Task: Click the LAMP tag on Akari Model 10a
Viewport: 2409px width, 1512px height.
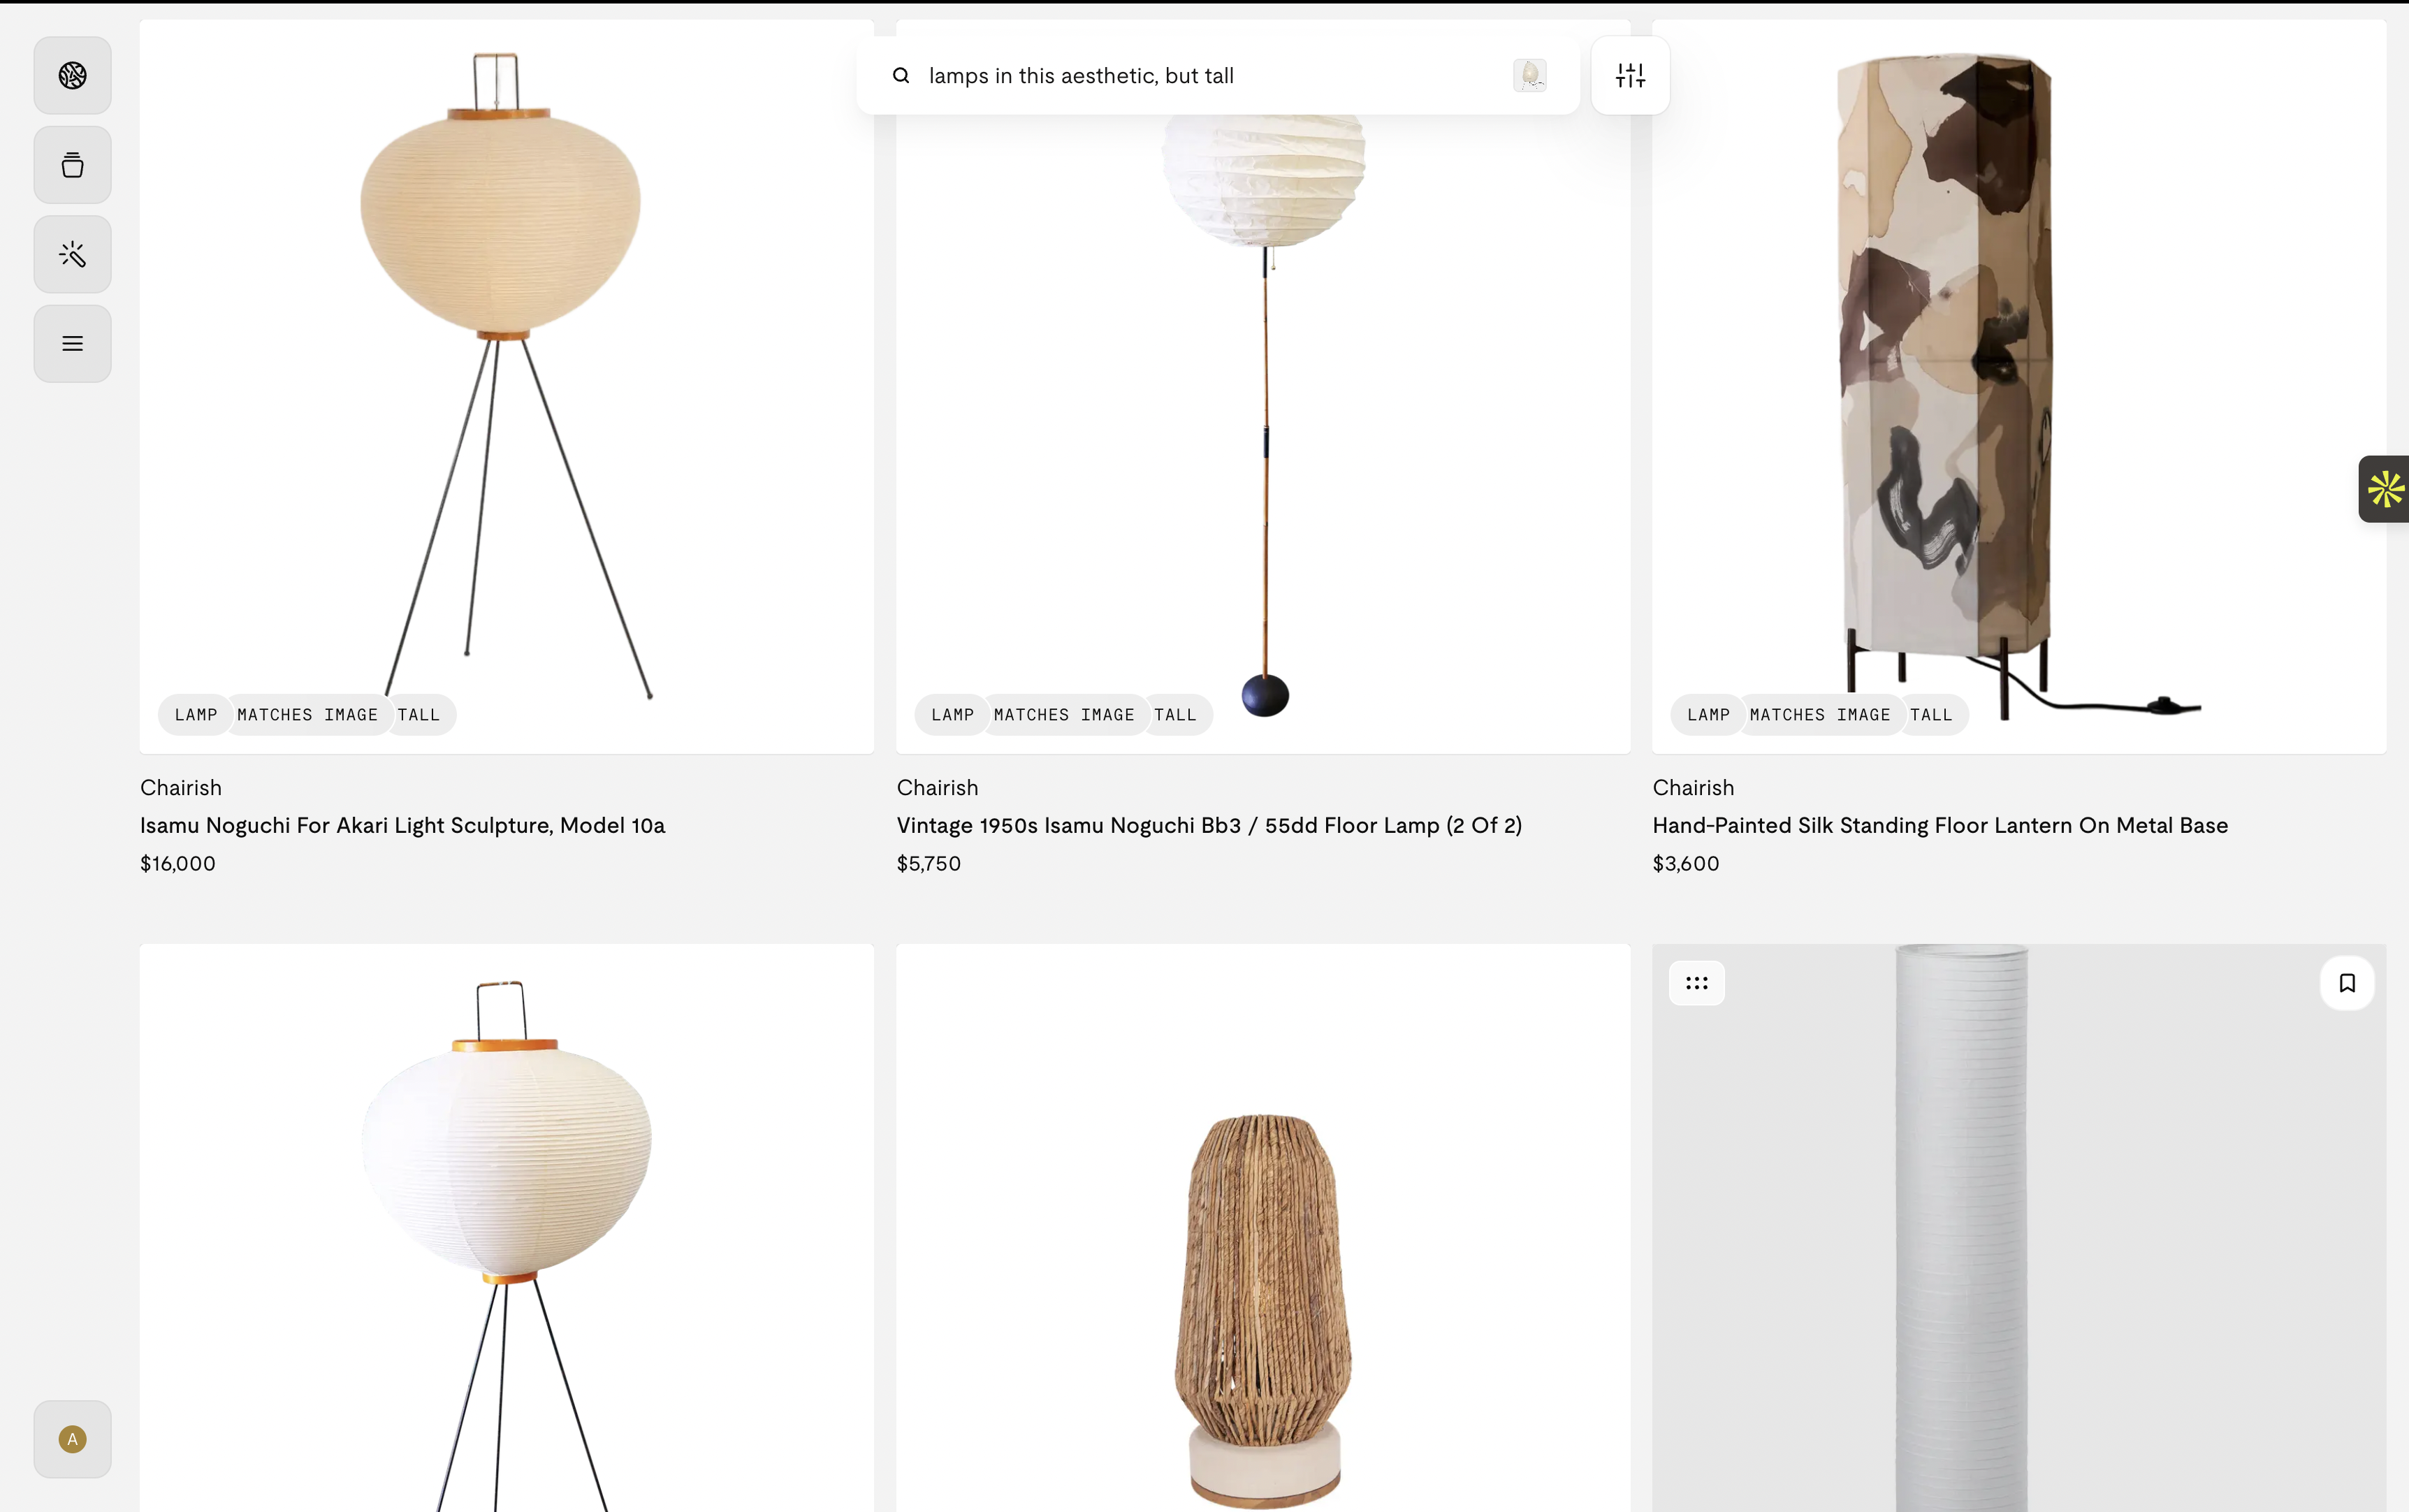Action: click(x=196, y=715)
